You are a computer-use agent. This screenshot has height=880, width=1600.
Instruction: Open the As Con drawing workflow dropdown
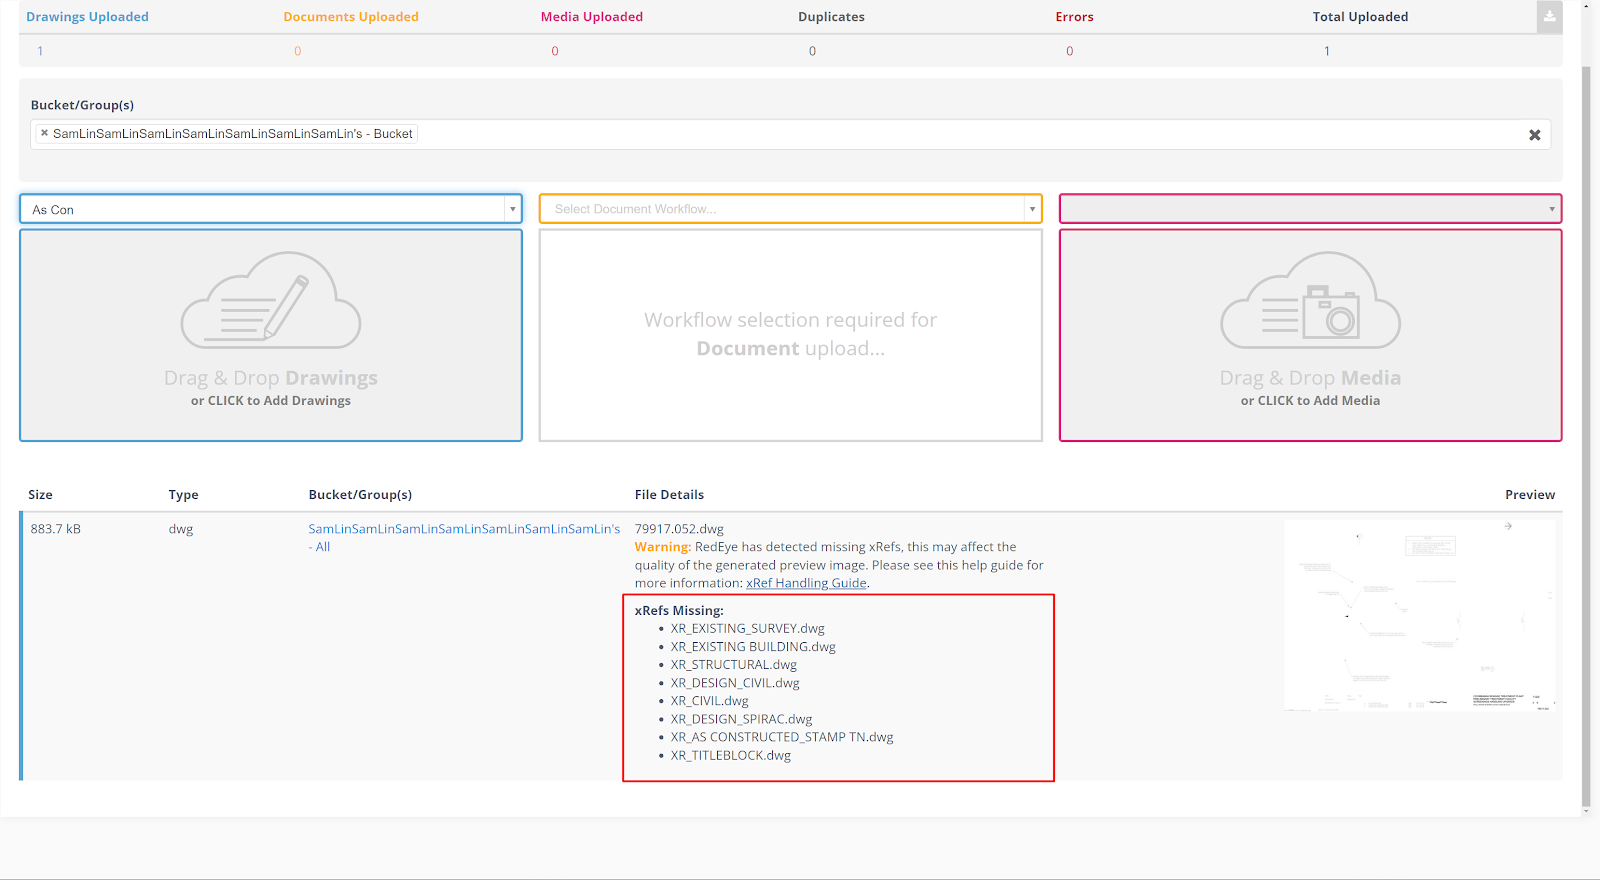pyautogui.click(x=270, y=209)
